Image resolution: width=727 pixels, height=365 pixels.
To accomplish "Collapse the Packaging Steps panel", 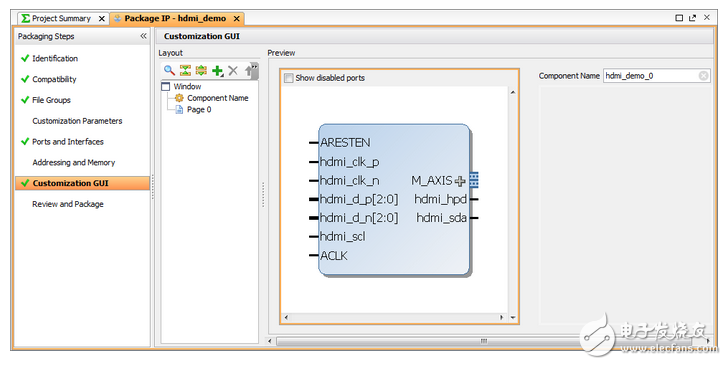I will tap(143, 36).
